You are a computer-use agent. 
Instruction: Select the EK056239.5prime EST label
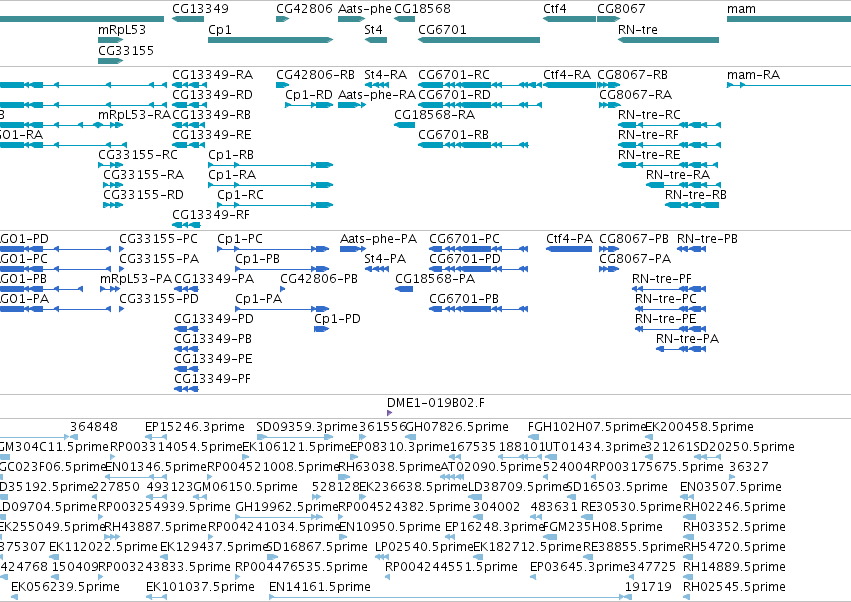click(65, 587)
